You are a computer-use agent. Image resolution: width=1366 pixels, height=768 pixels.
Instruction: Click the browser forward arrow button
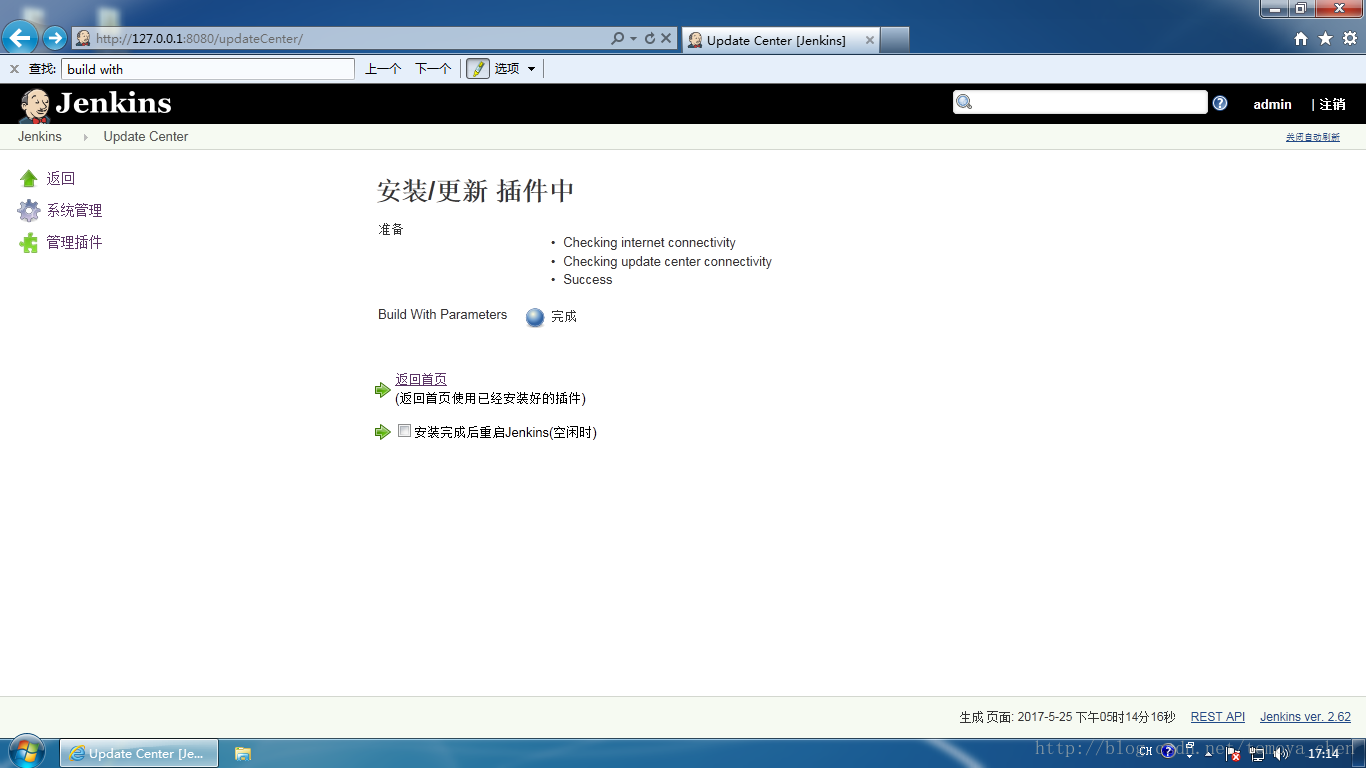pyautogui.click(x=55, y=39)
